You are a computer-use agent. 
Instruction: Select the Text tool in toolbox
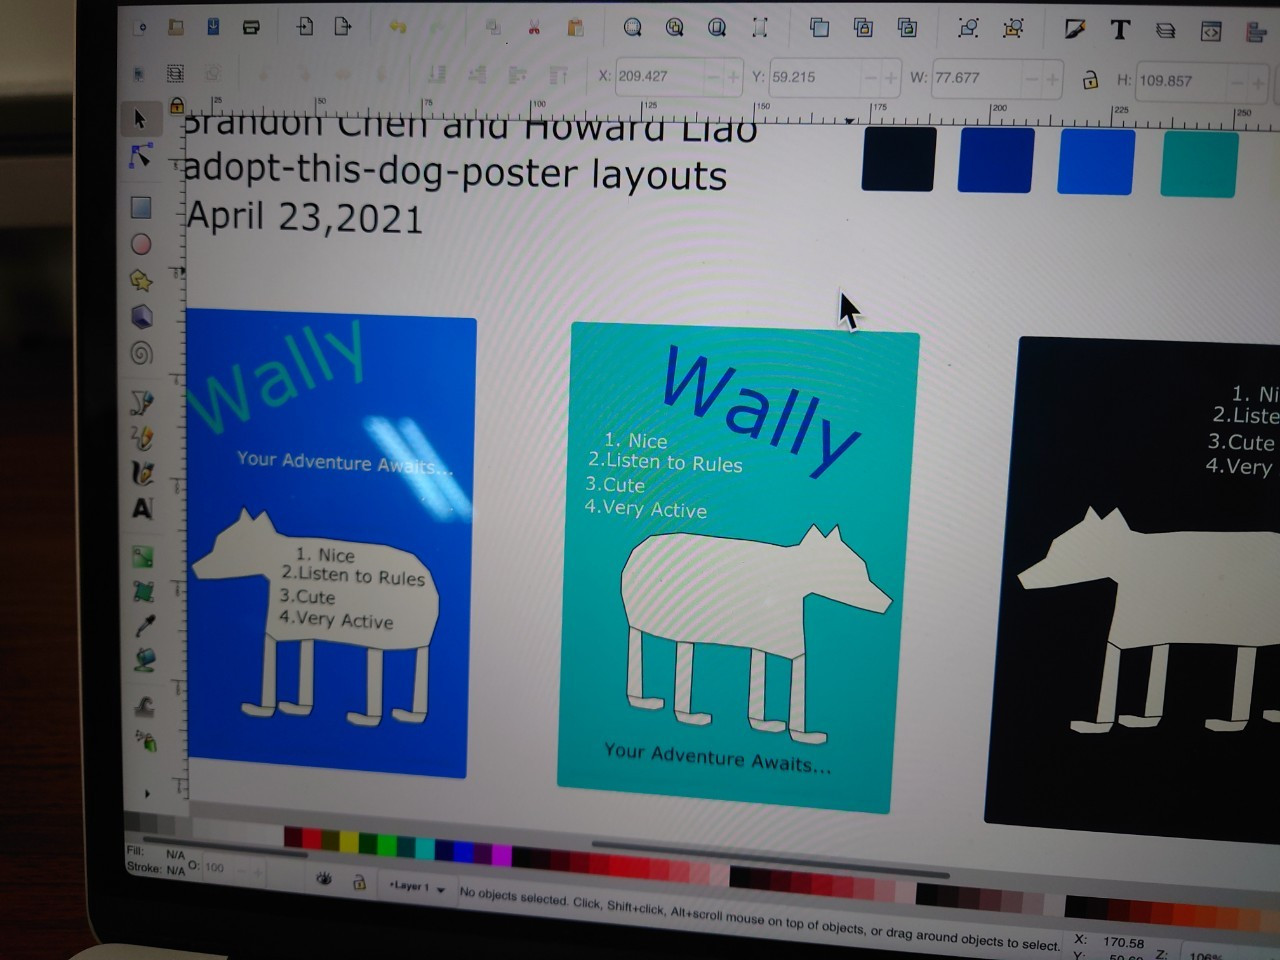pyautogui.click(x=142, y=508)
